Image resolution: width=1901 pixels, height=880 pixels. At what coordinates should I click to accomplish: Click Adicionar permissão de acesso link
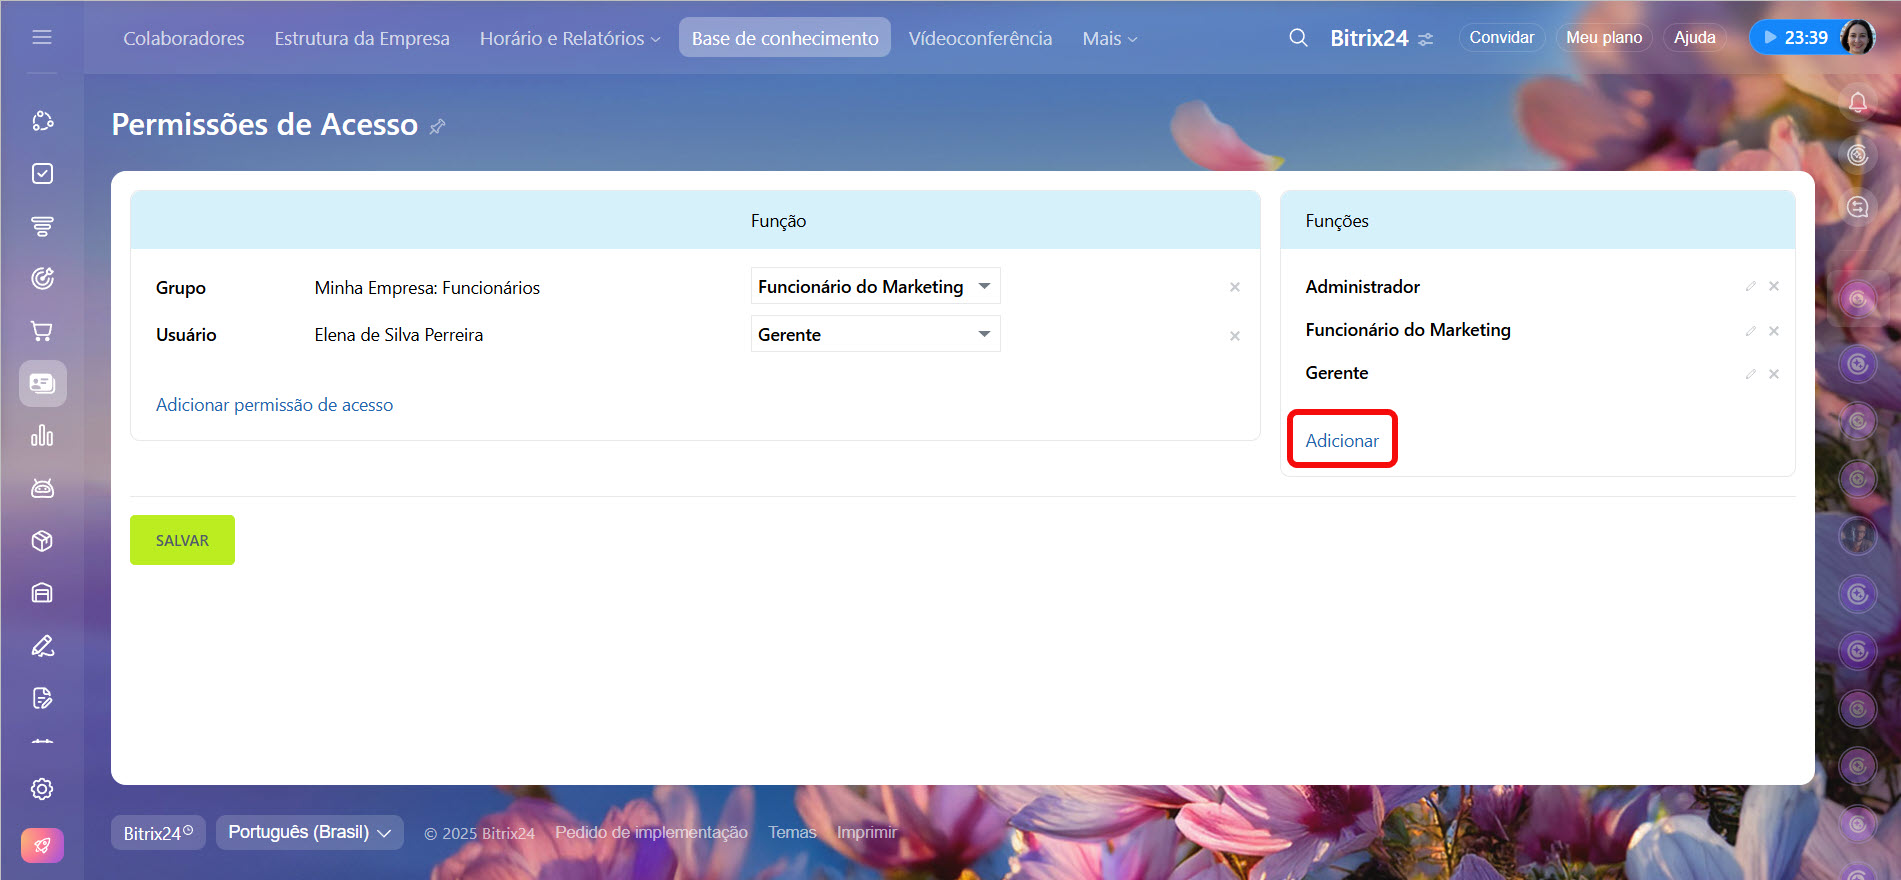point(274,405)
